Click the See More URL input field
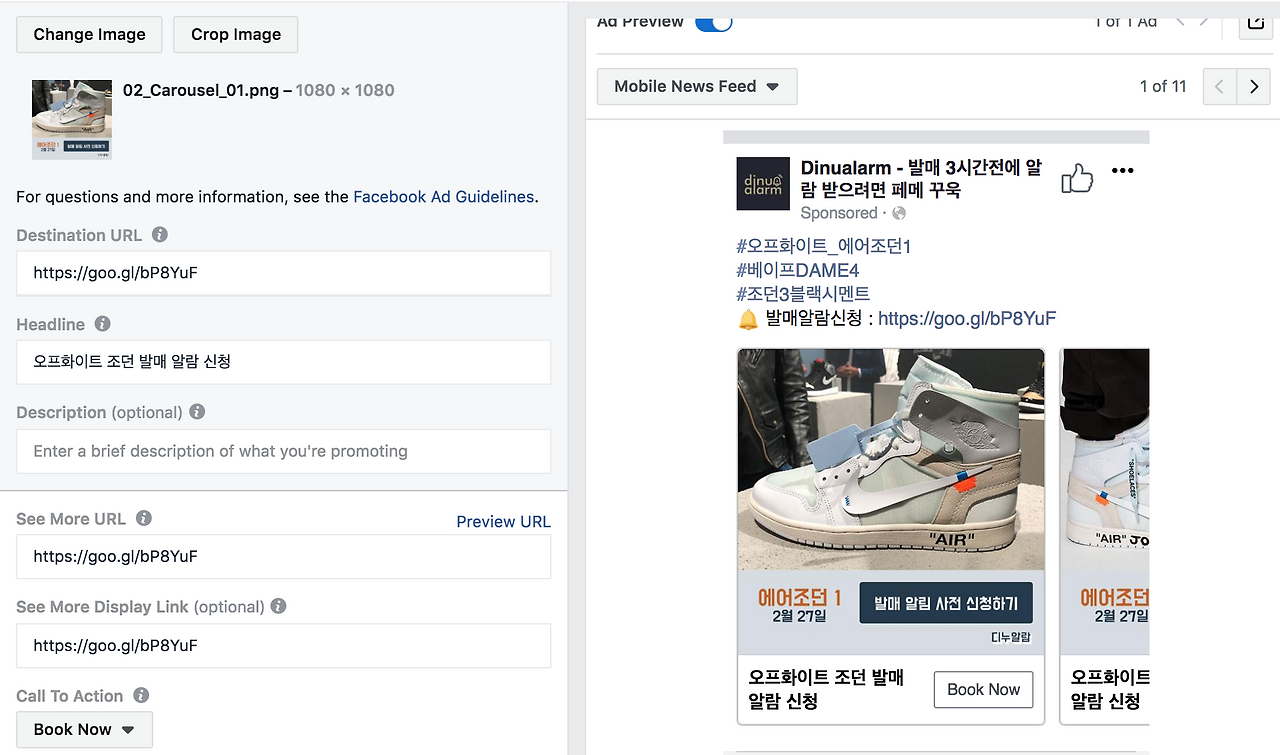This screenshot has width=1280, height=755. click(x=284, y=556)
